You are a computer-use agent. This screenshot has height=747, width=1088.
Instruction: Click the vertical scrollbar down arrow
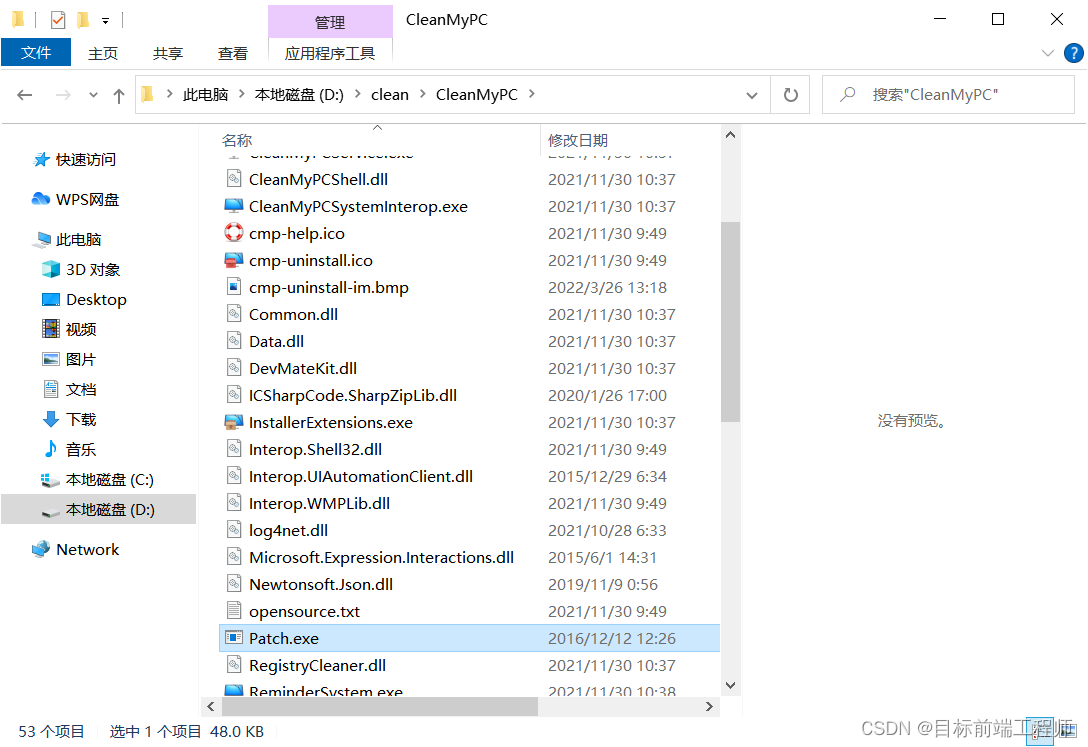[x=730, y=686]
